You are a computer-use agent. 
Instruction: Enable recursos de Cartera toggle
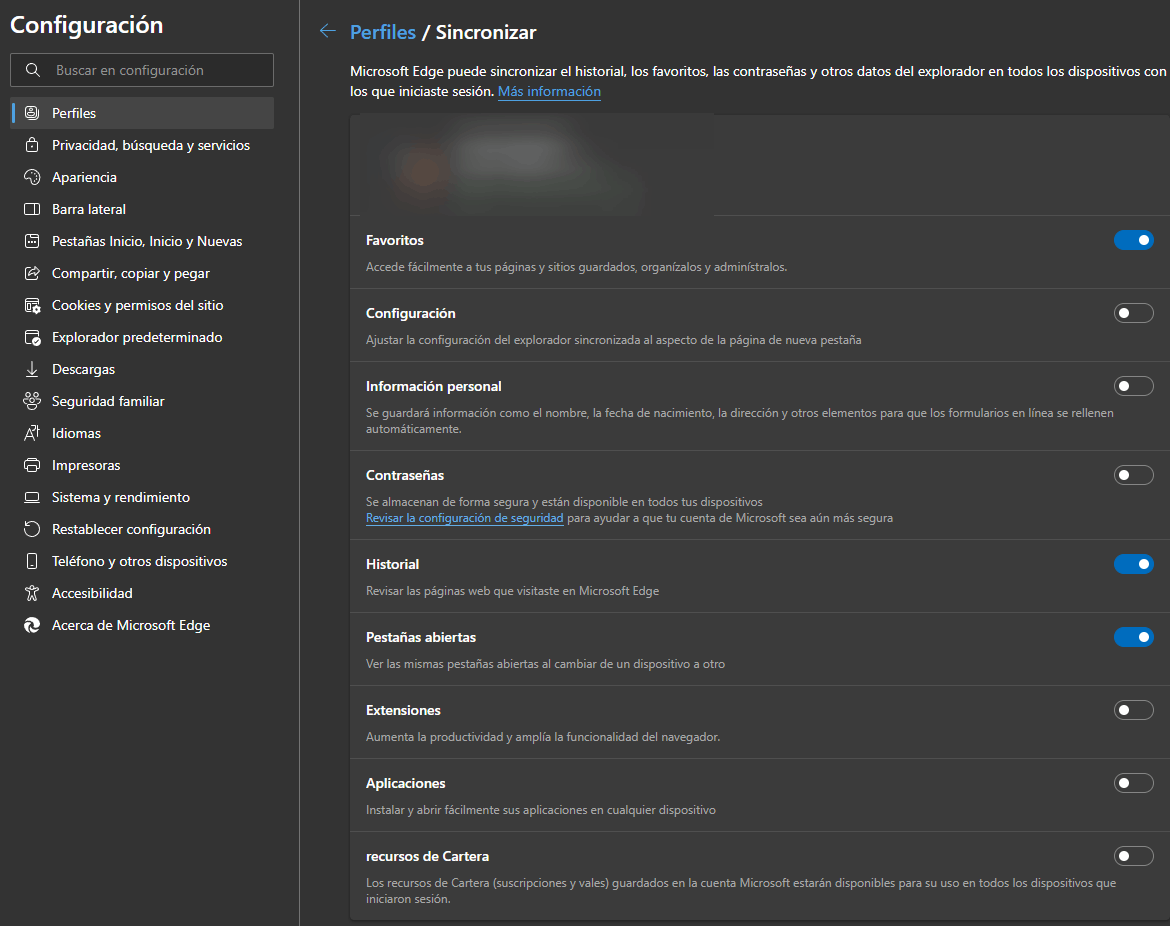pyautogui.click(x=1133, y=857)
